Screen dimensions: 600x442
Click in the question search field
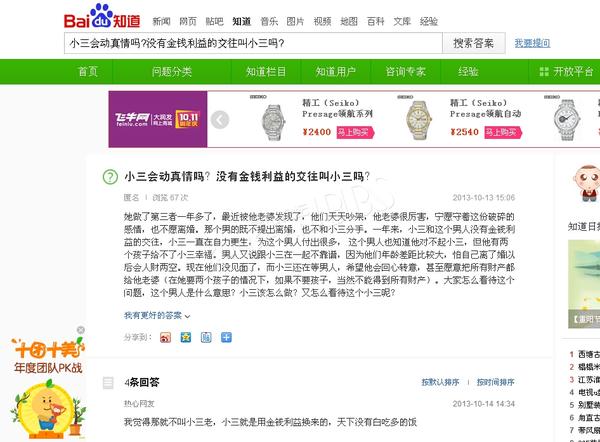253,43
